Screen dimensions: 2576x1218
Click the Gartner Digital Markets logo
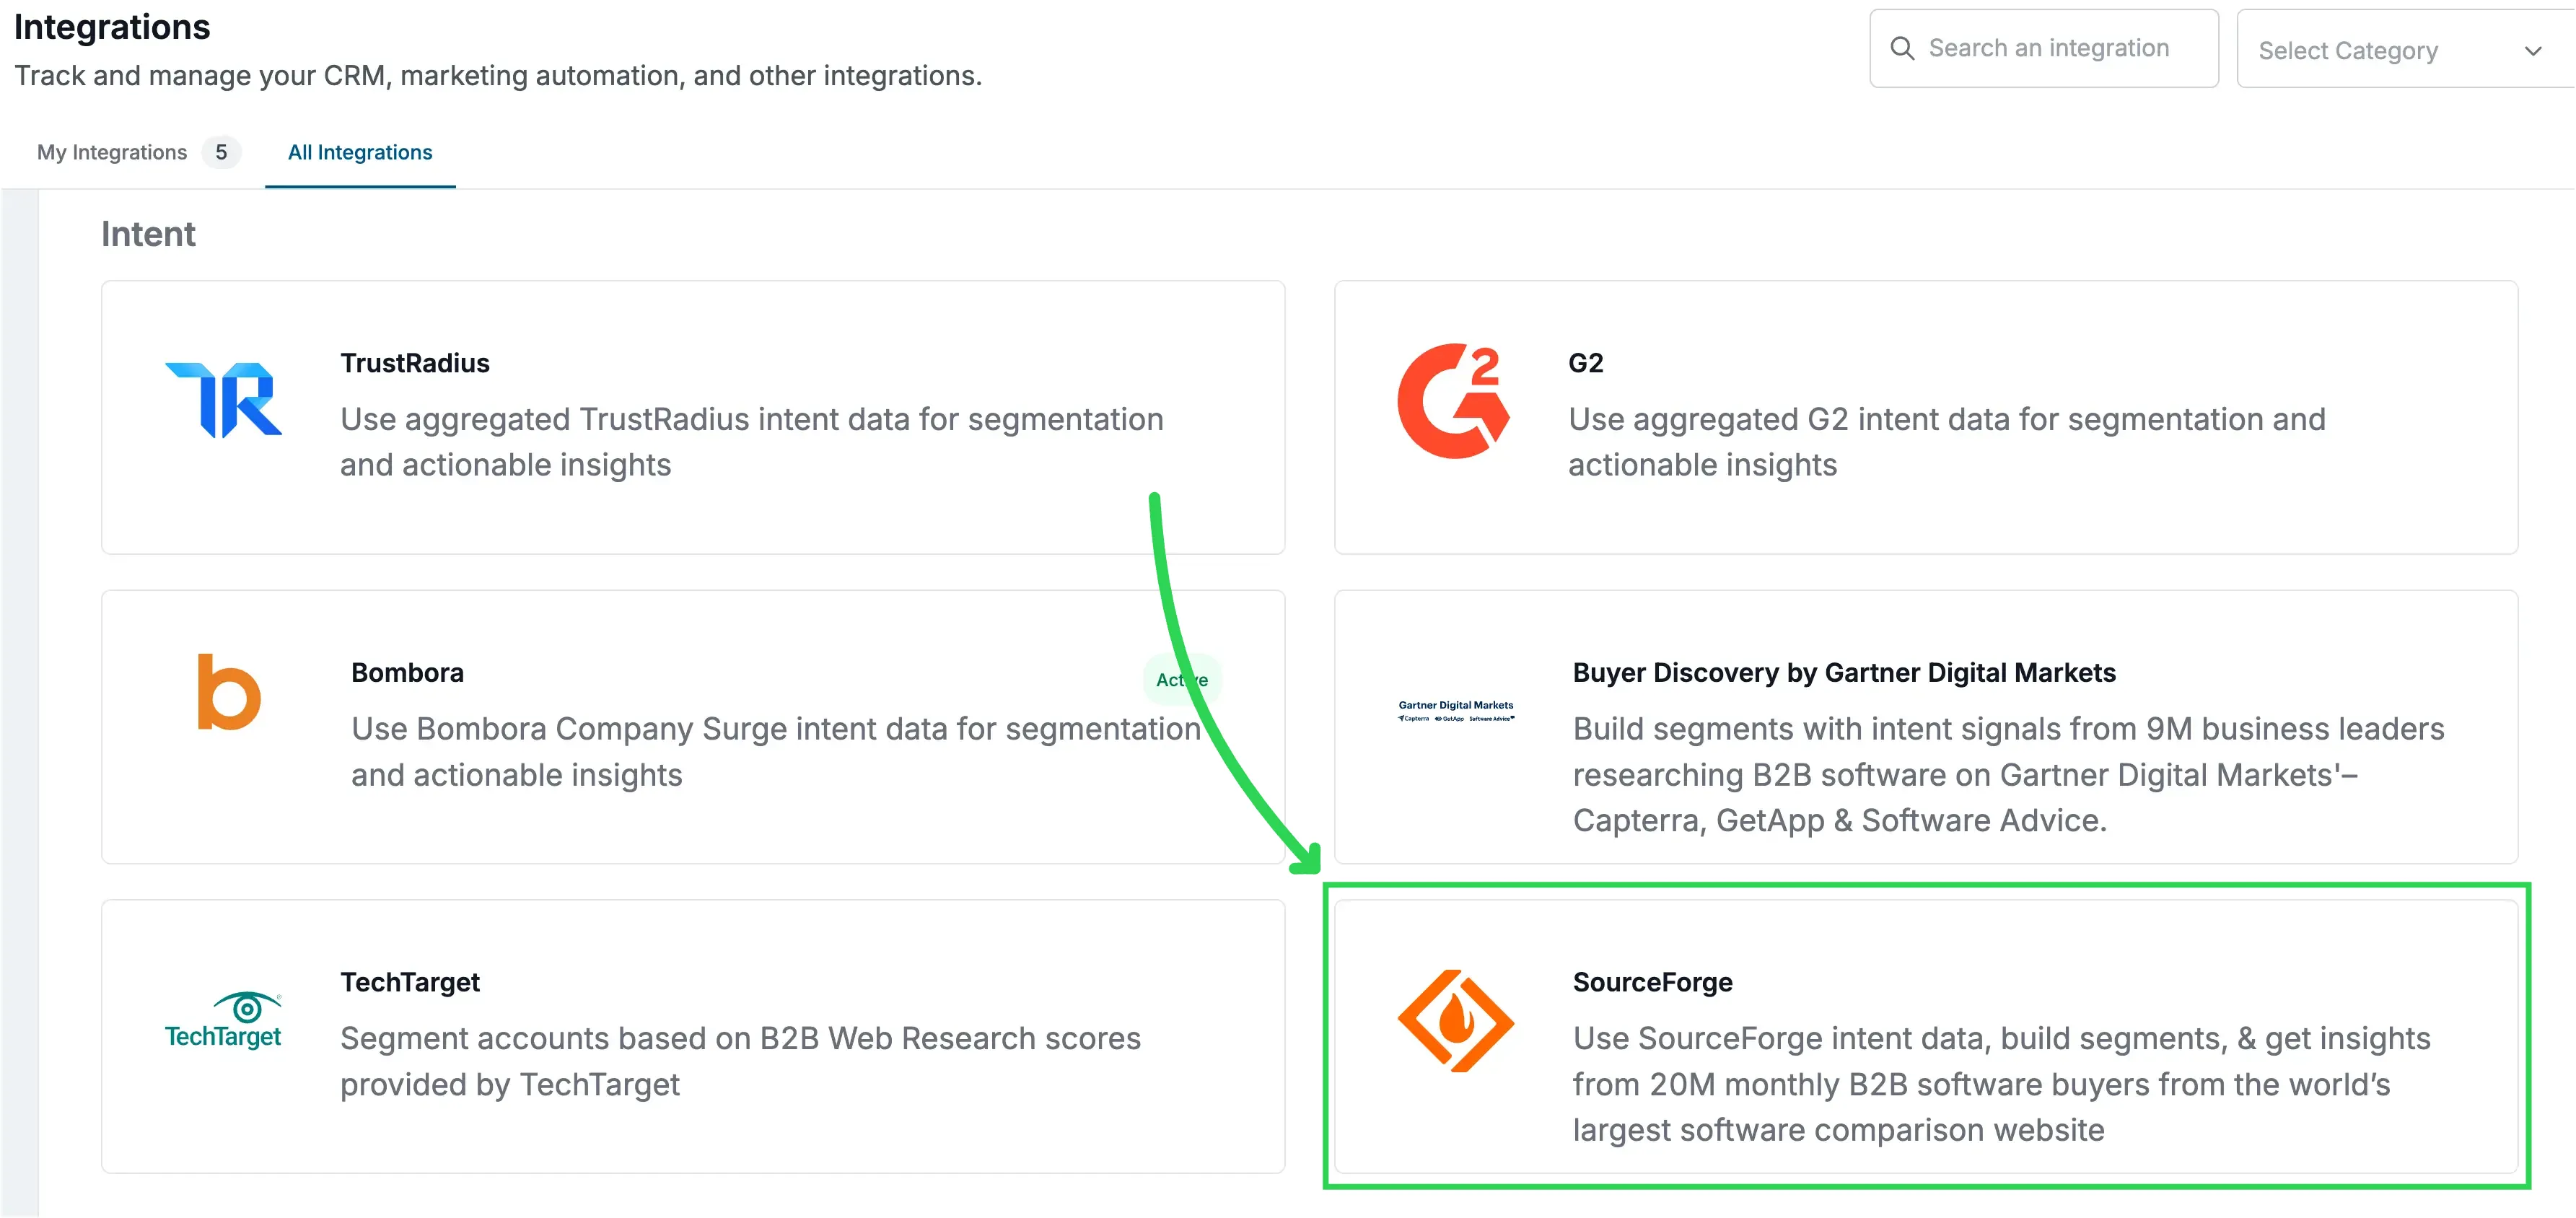click(1456, 711)
